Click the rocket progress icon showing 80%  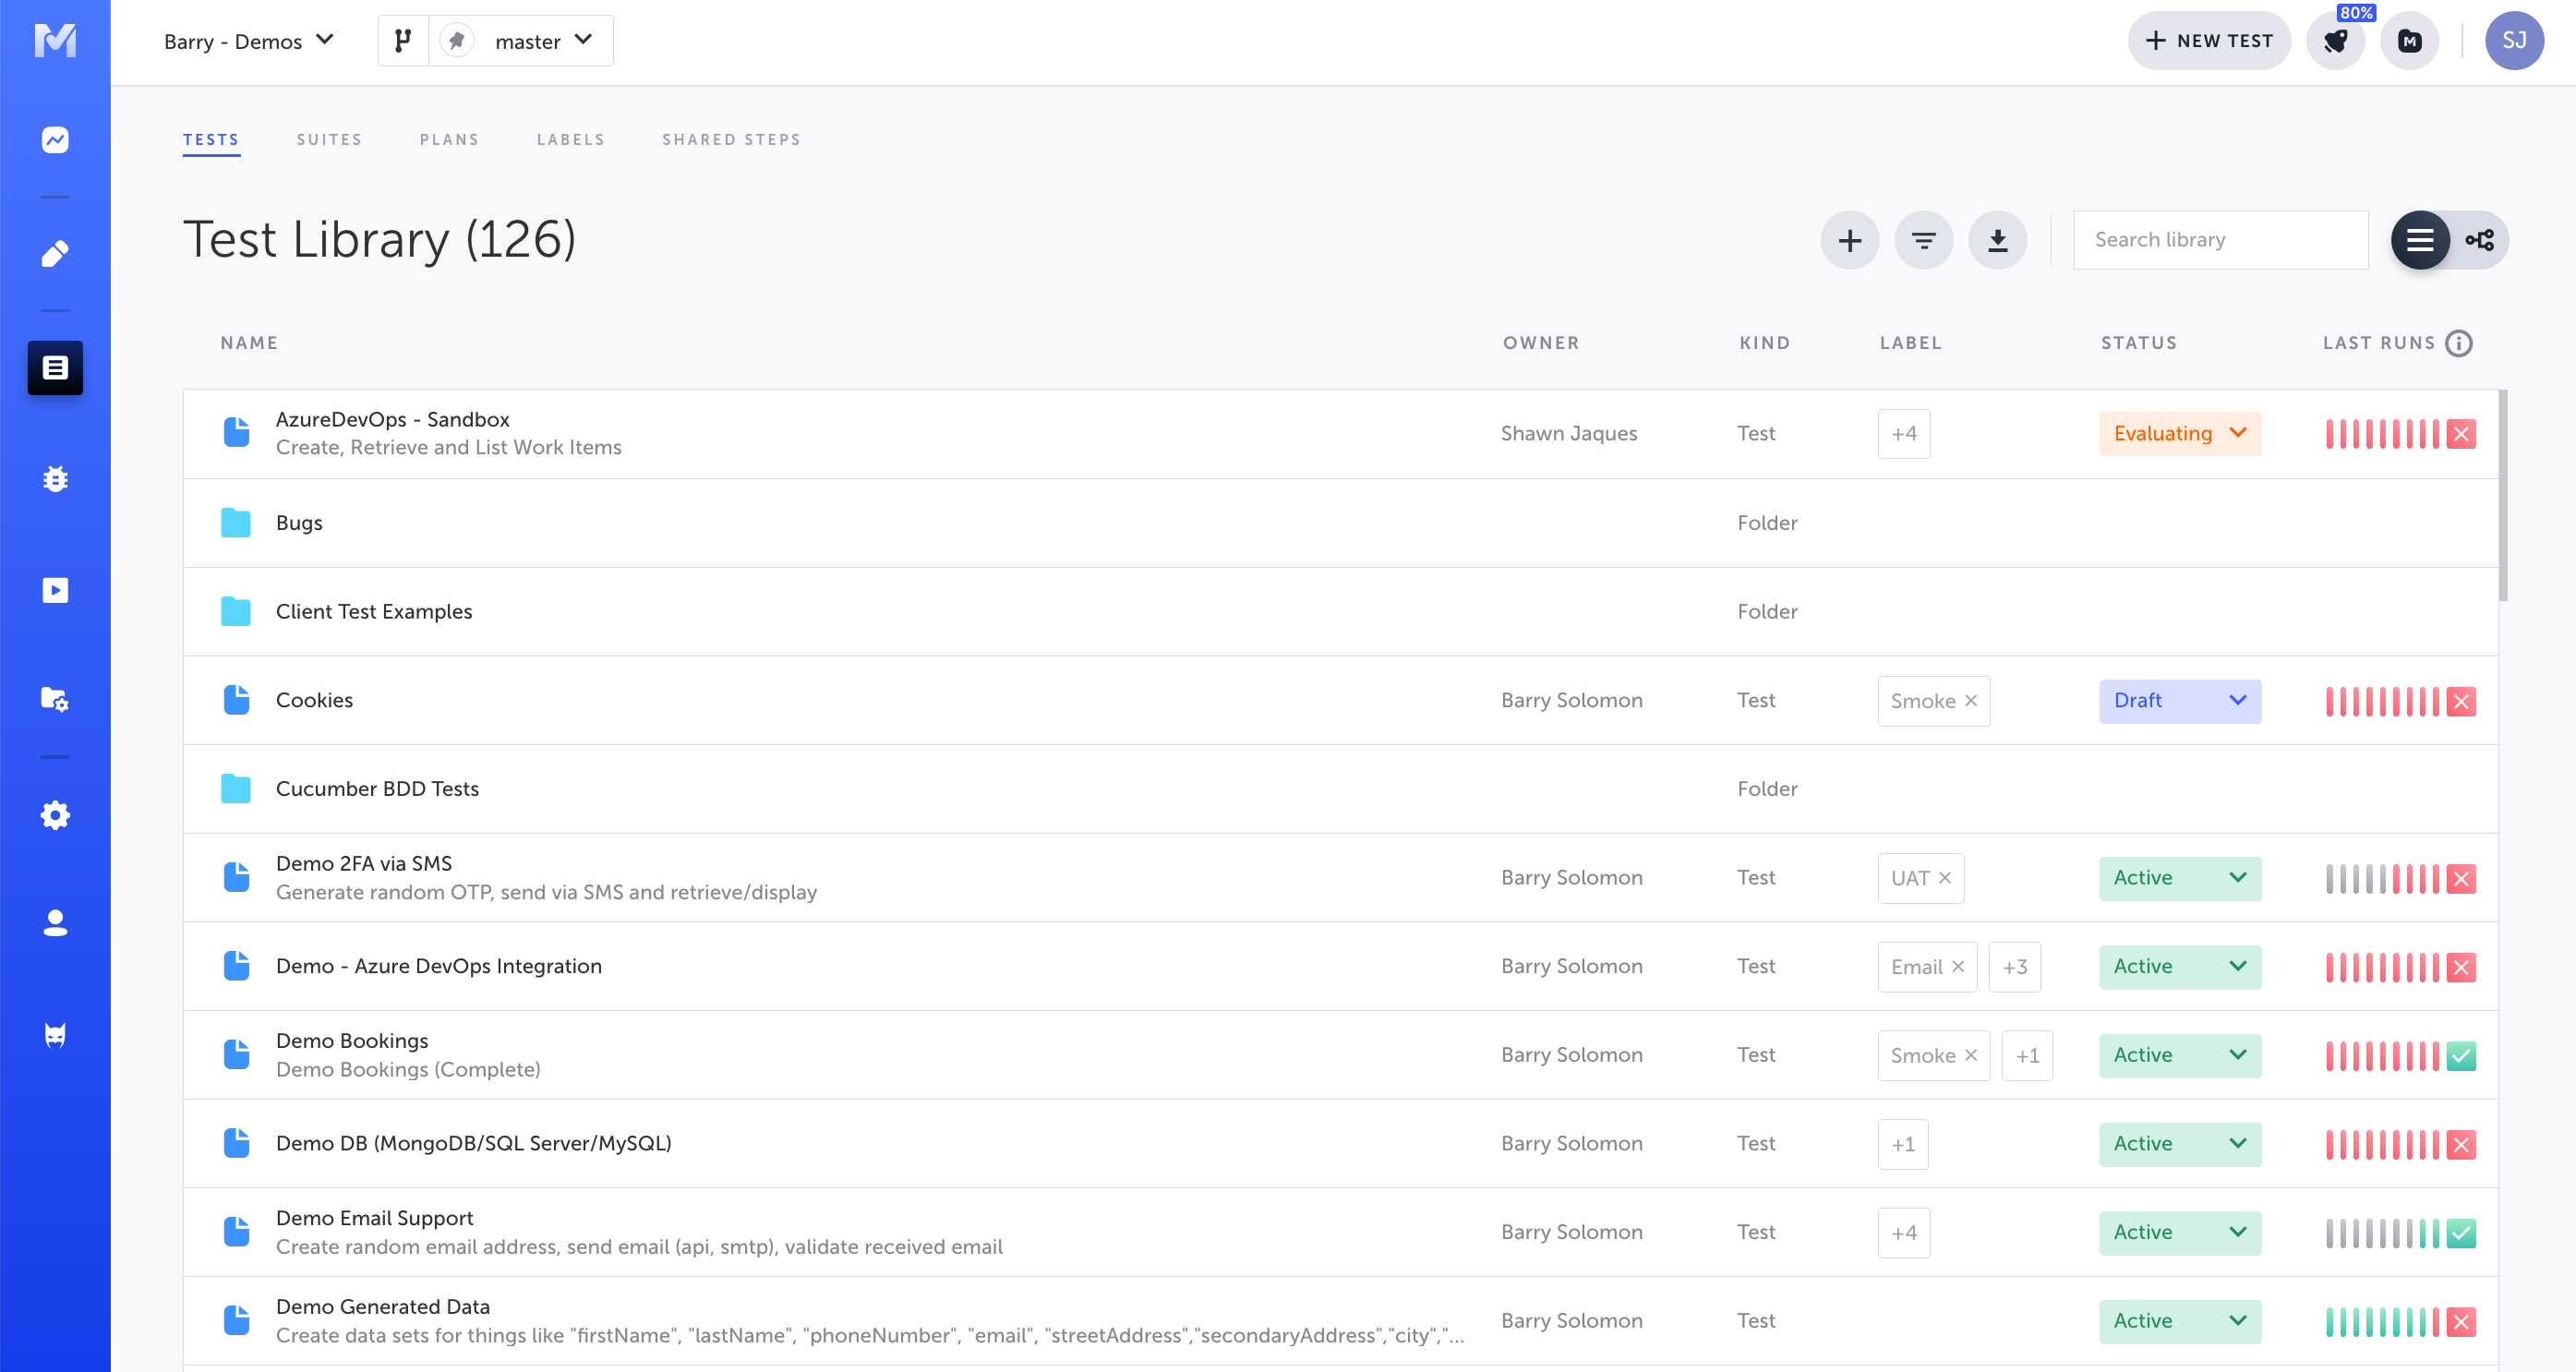[x=2335, y=41]
